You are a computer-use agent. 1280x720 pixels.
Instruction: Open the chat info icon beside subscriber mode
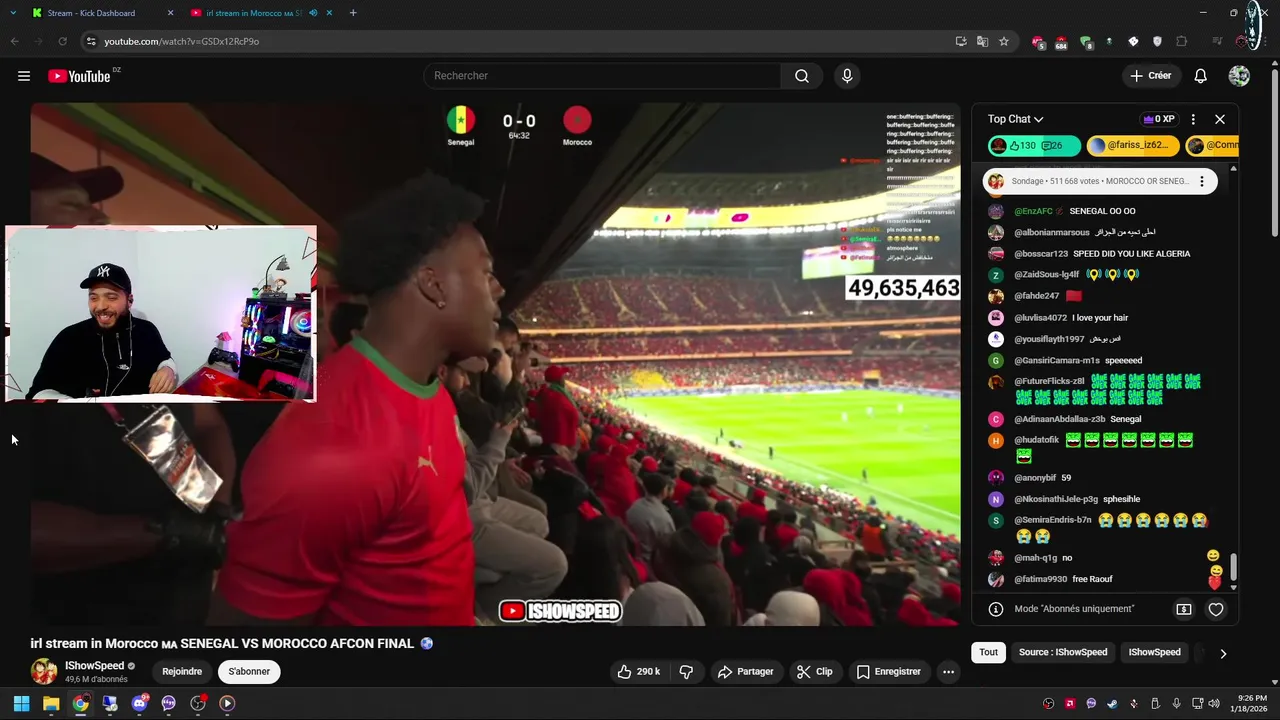(996, 609)
